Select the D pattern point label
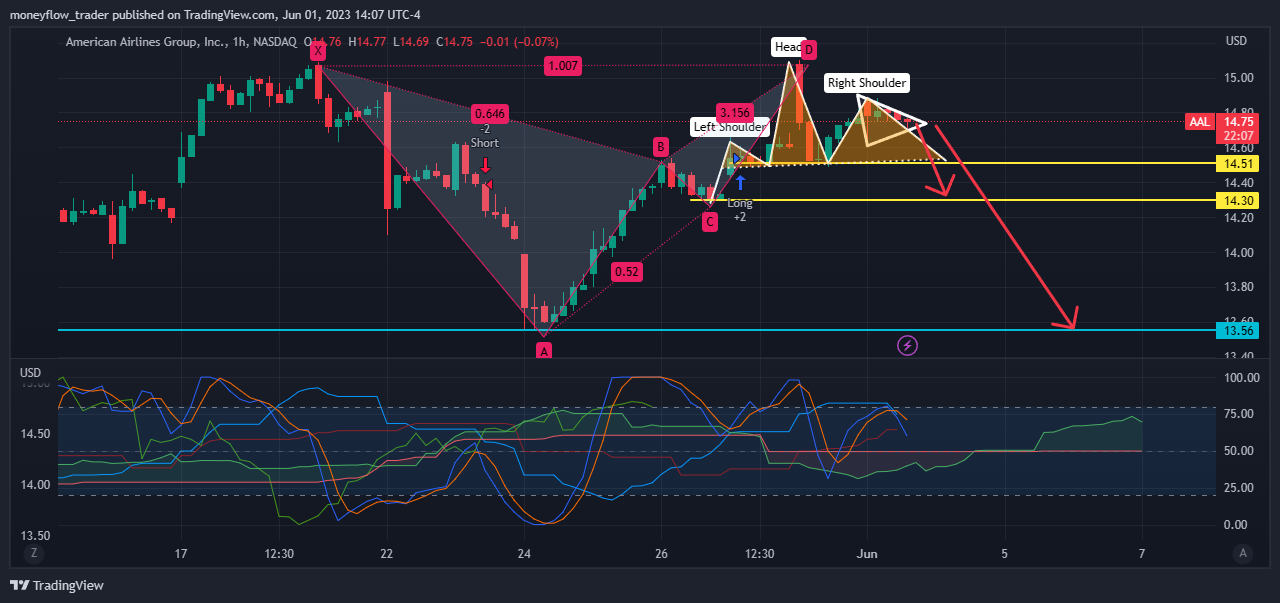The width and height of the screenshot is (1280, 603). [x=809, y=50]
